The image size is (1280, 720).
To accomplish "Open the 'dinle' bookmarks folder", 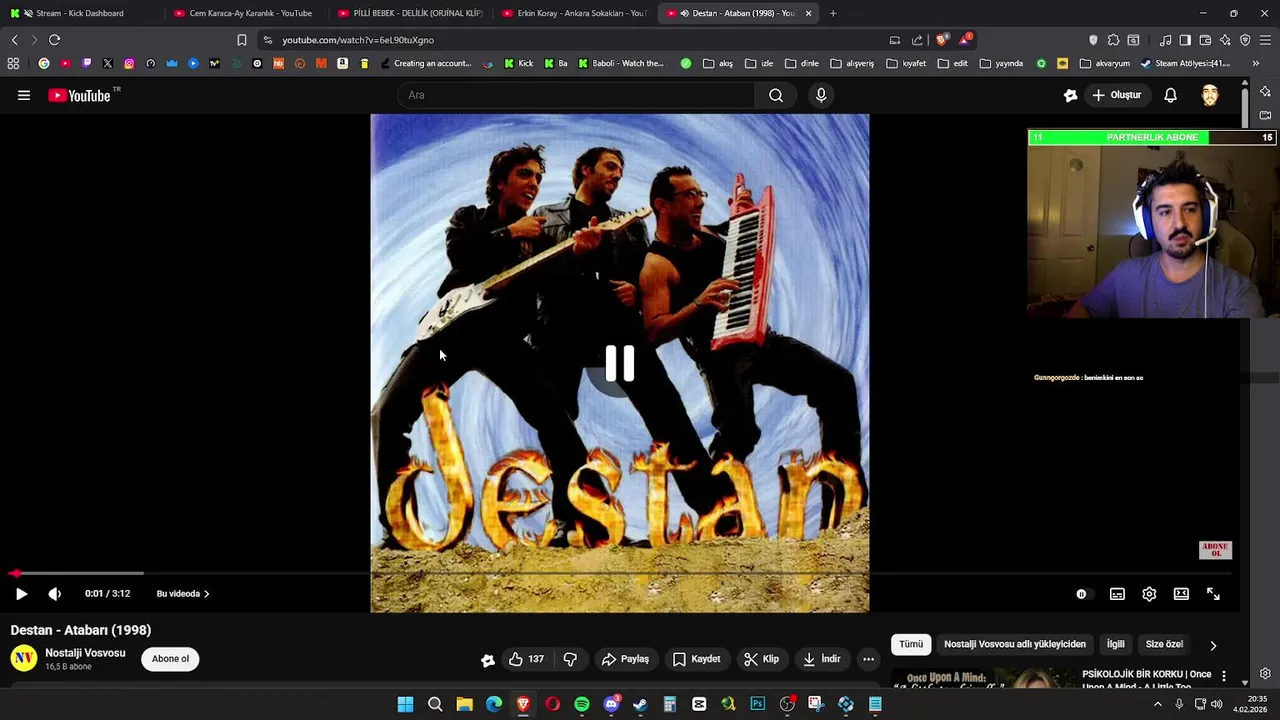I will tap(802, 63).
